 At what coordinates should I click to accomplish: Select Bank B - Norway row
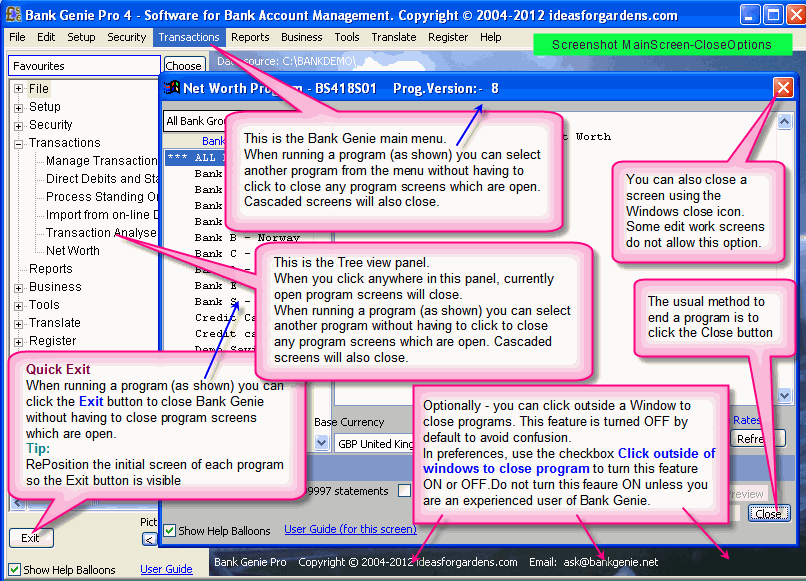(x=247, y=238)
